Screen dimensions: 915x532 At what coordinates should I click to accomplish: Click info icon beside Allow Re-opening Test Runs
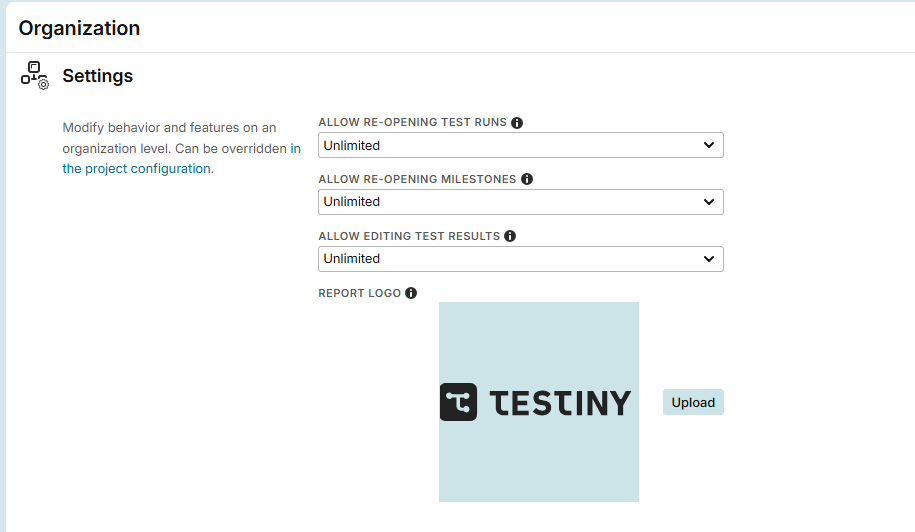coord(517,123)
